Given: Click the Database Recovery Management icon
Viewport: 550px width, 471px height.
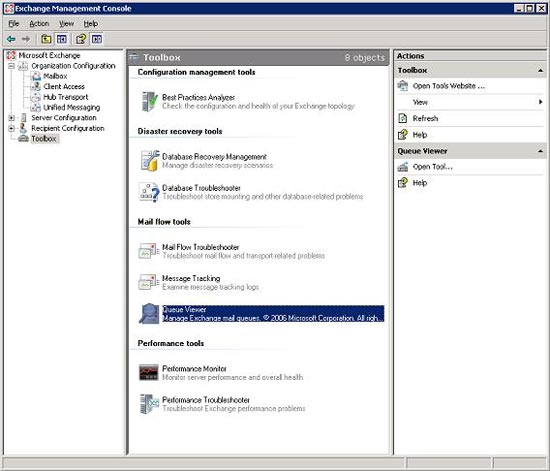Looking at the screenshot, I should pyautogui.click(x=150, y=161).
